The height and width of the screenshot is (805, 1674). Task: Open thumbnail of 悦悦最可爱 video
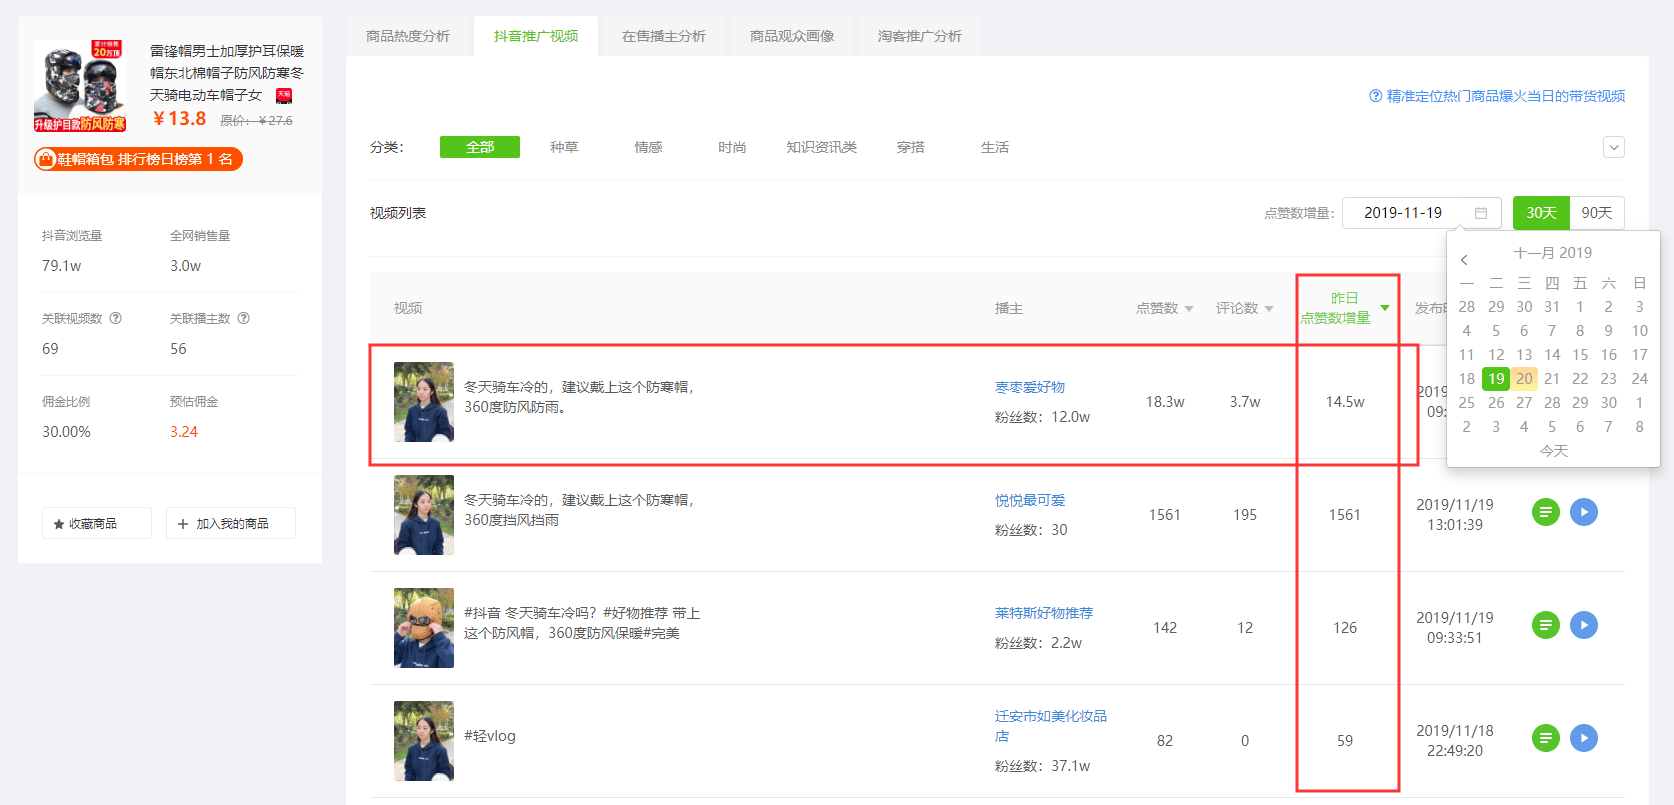tap(424, 515)
